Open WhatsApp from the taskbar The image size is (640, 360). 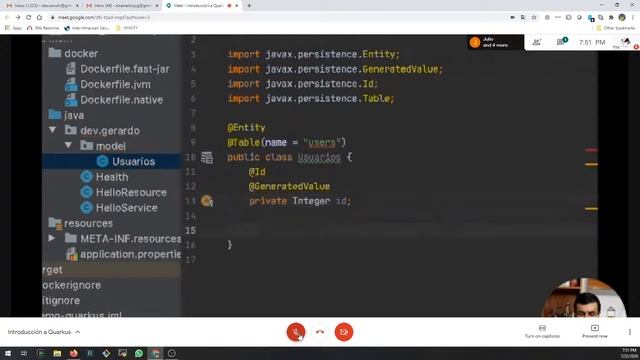pos(139,353)
